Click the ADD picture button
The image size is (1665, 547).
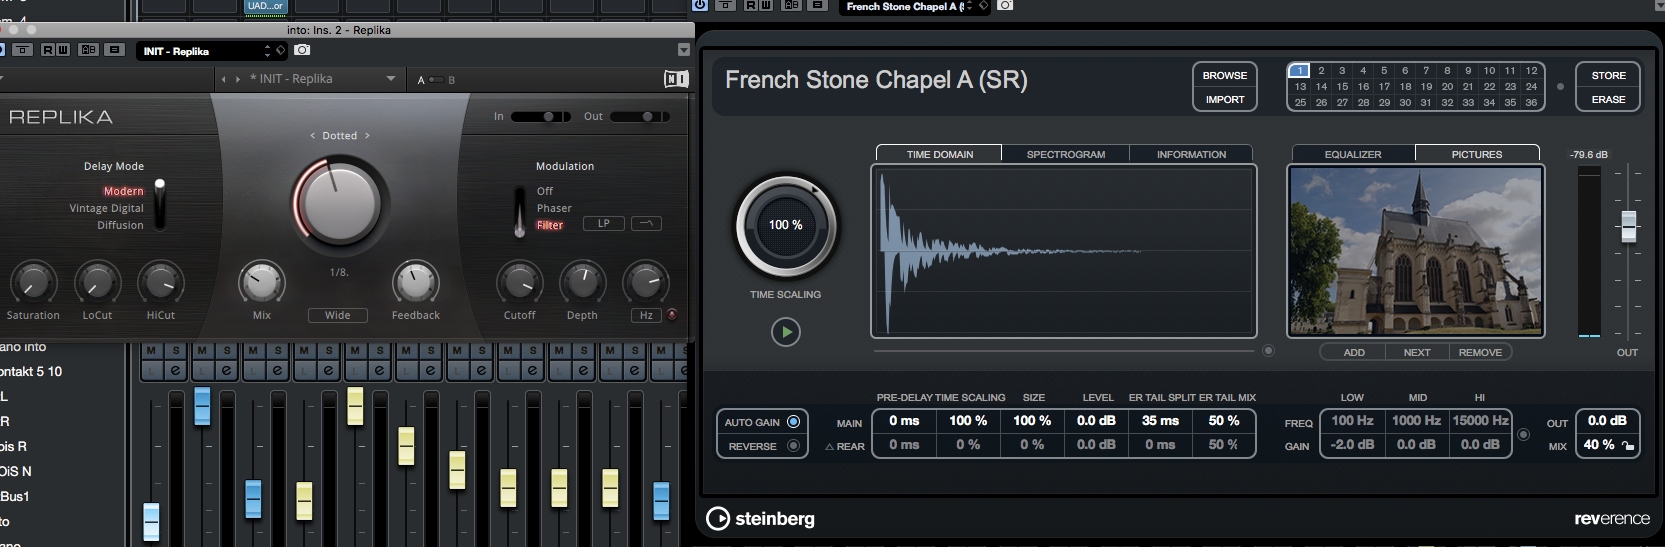pos(1354,352)
